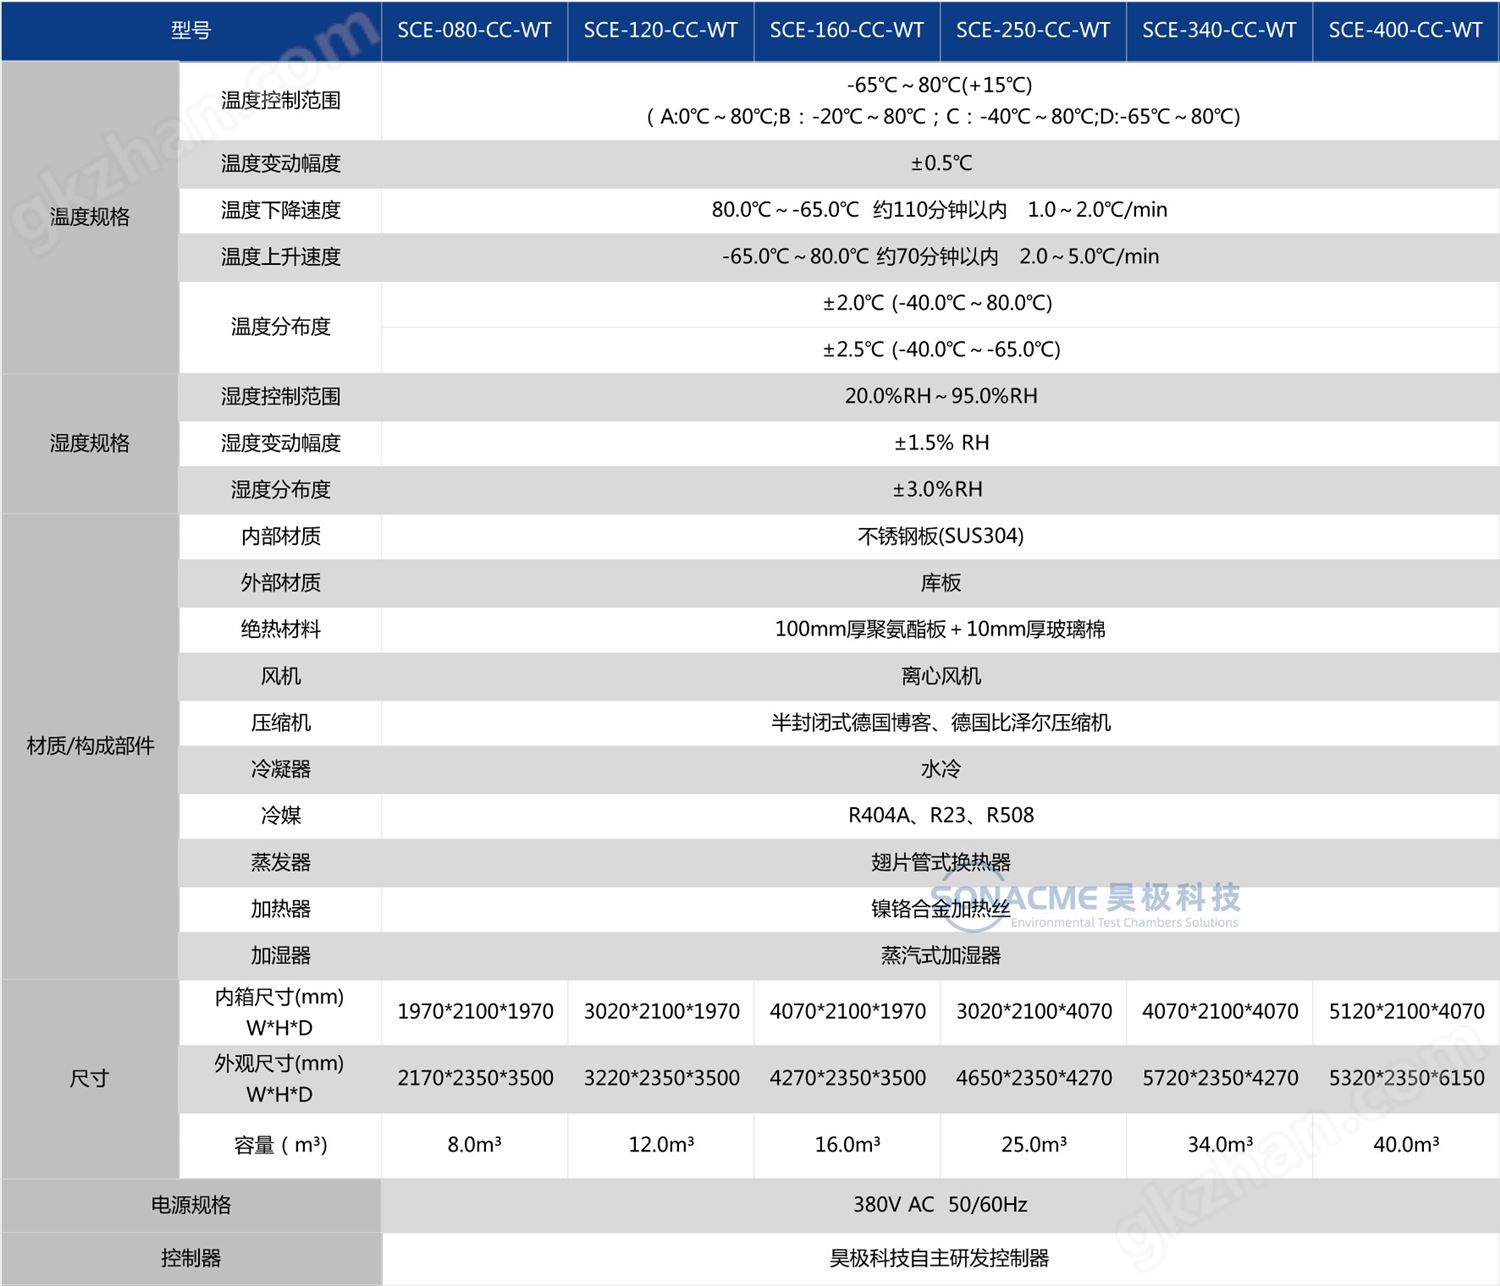Viewport: 1500px width, 1286px height.
Task: Click the 25.0m³ capacity cell
Action: pyautogui.click(x=1033, y=1145)
